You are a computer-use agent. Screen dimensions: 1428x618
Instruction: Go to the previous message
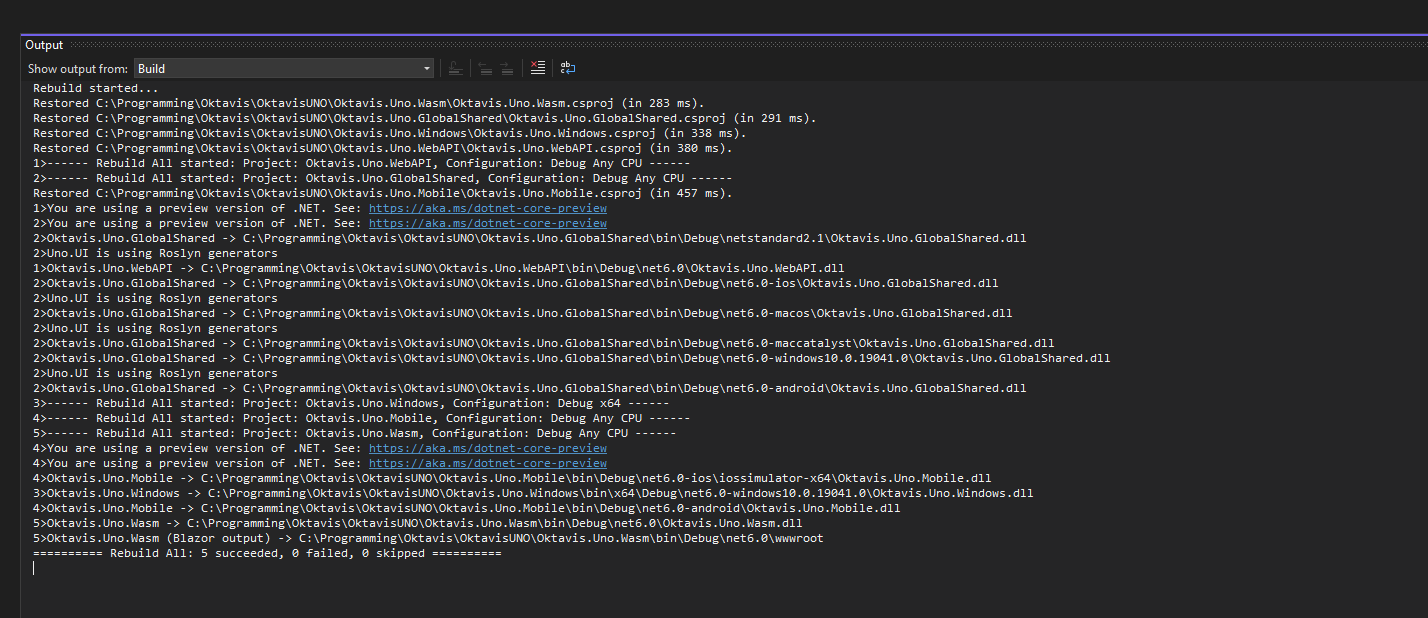[484, 67]
